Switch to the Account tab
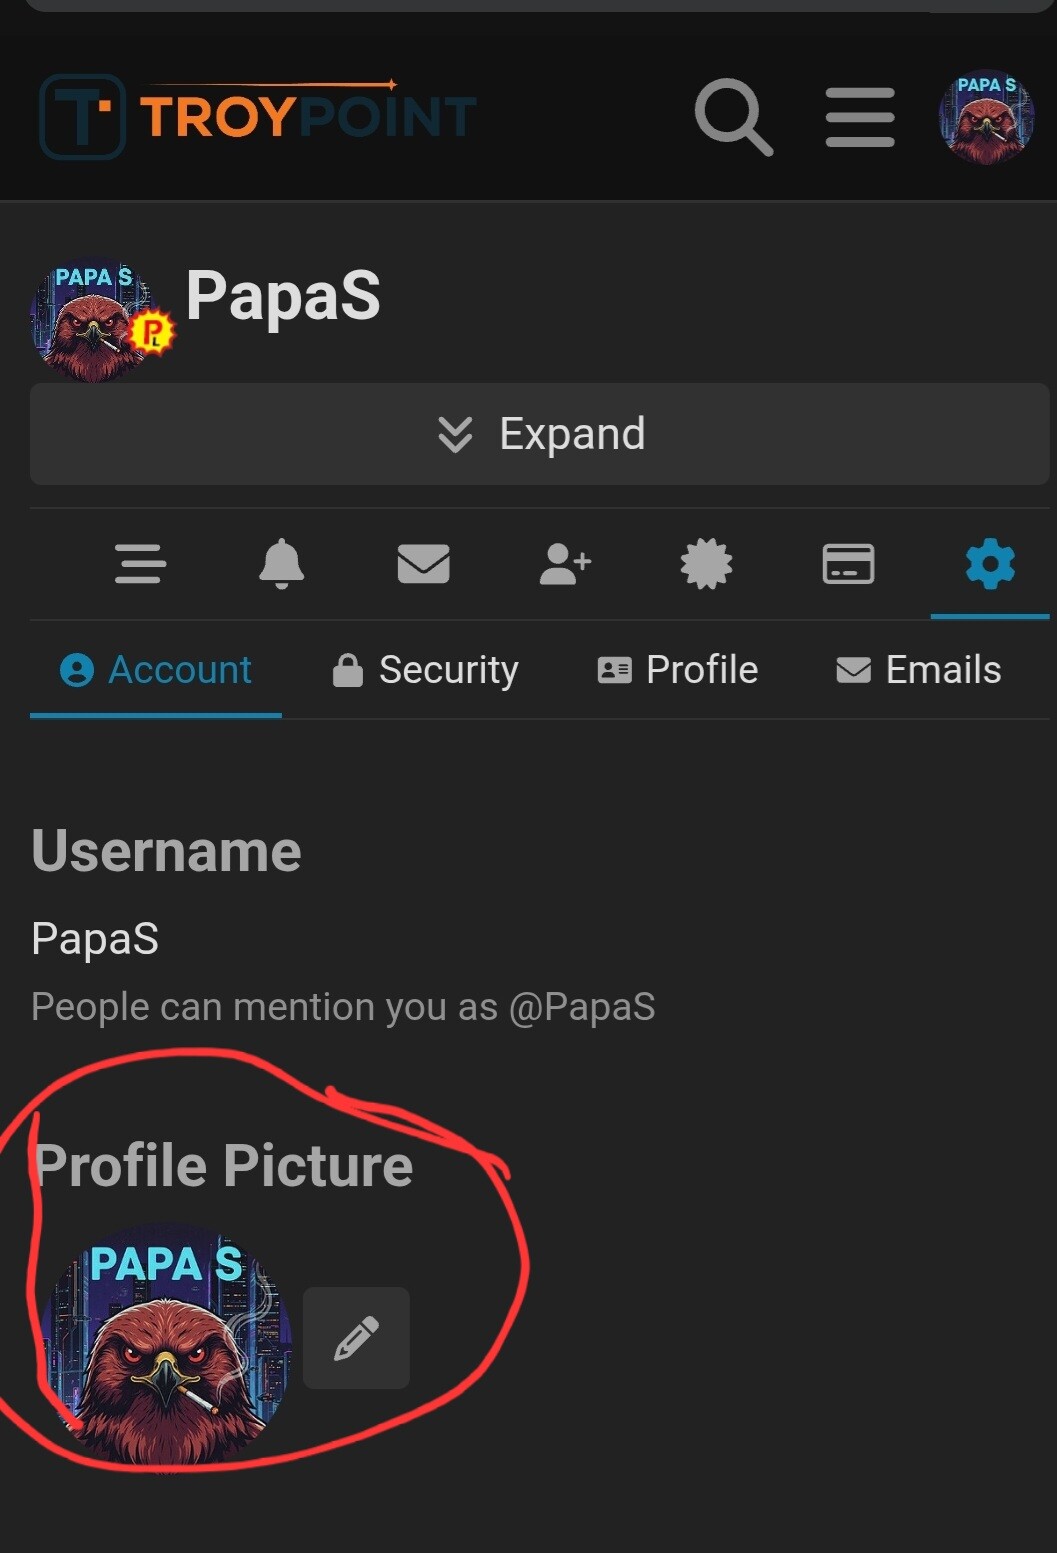The height and width of the screenshot is (1553, 1057). click(x=156, y=670)
